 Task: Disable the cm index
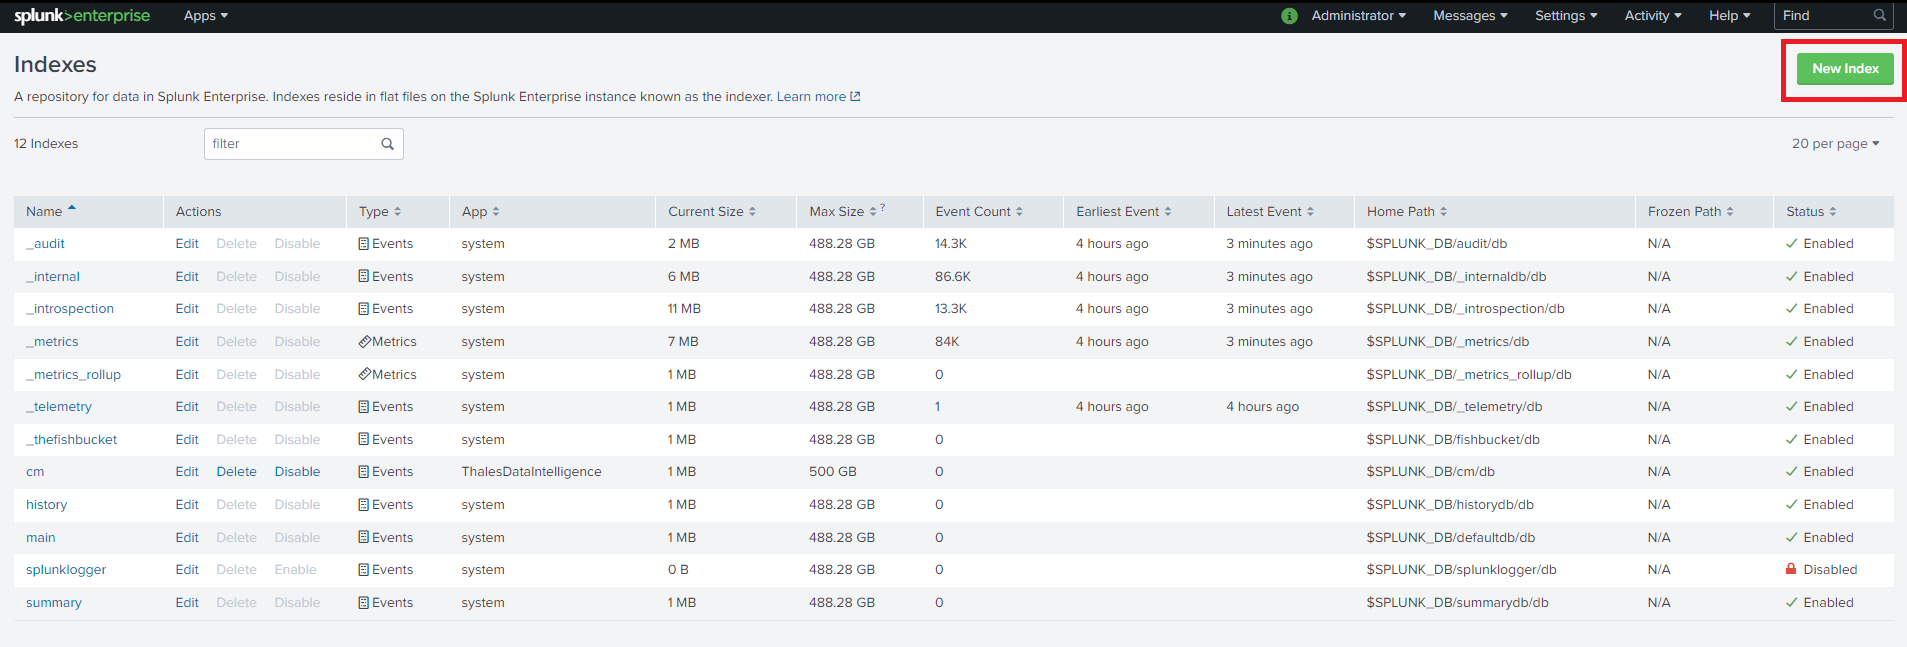pos(297,472)
